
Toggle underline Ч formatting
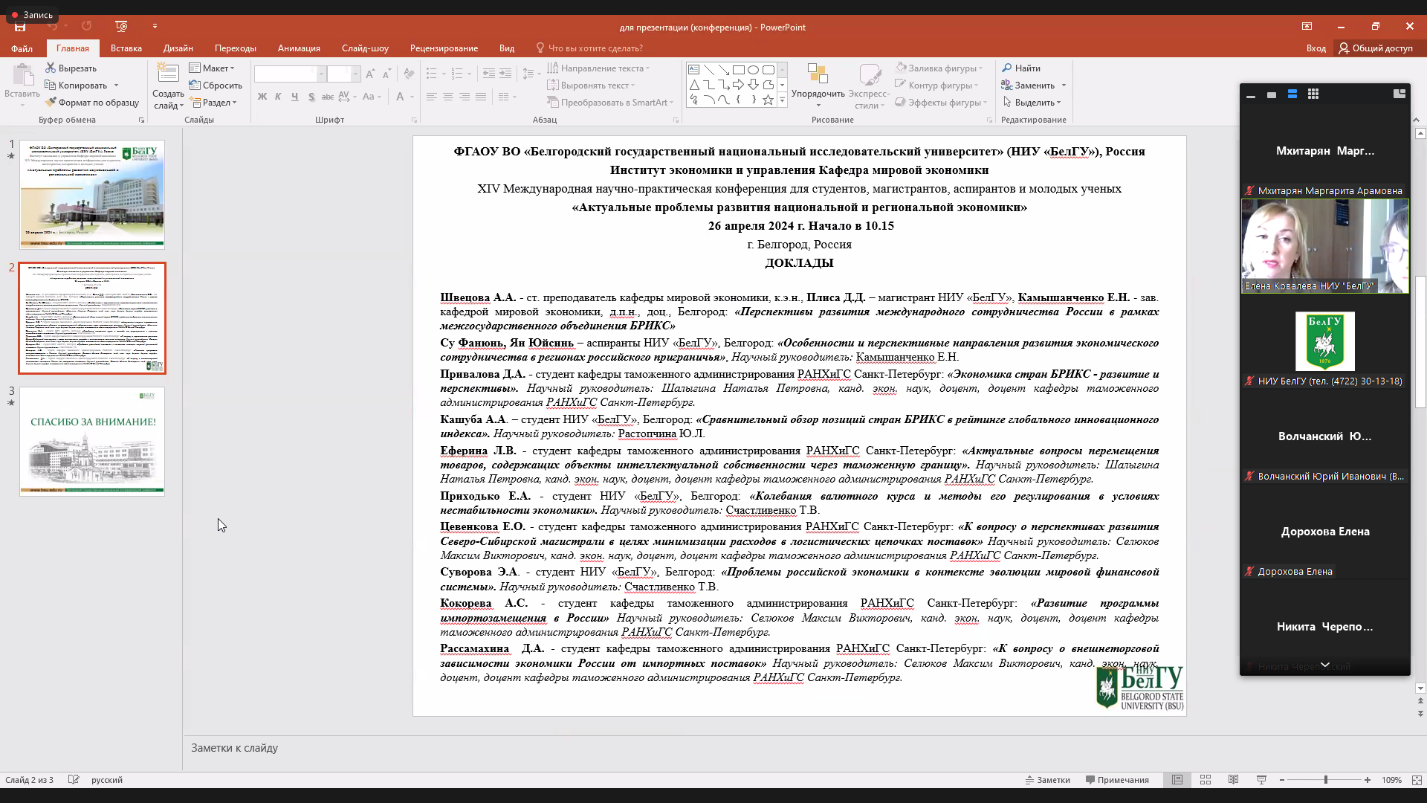pos(295,97)
